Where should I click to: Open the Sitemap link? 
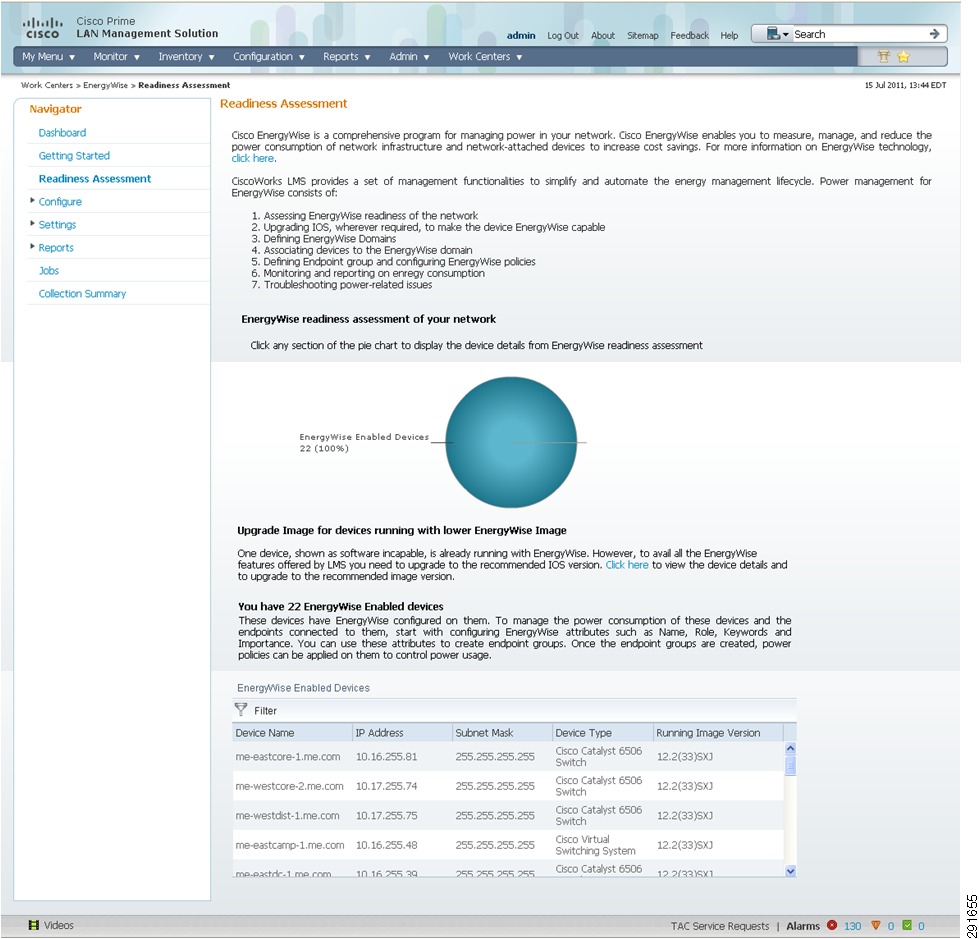click(642, 36)
